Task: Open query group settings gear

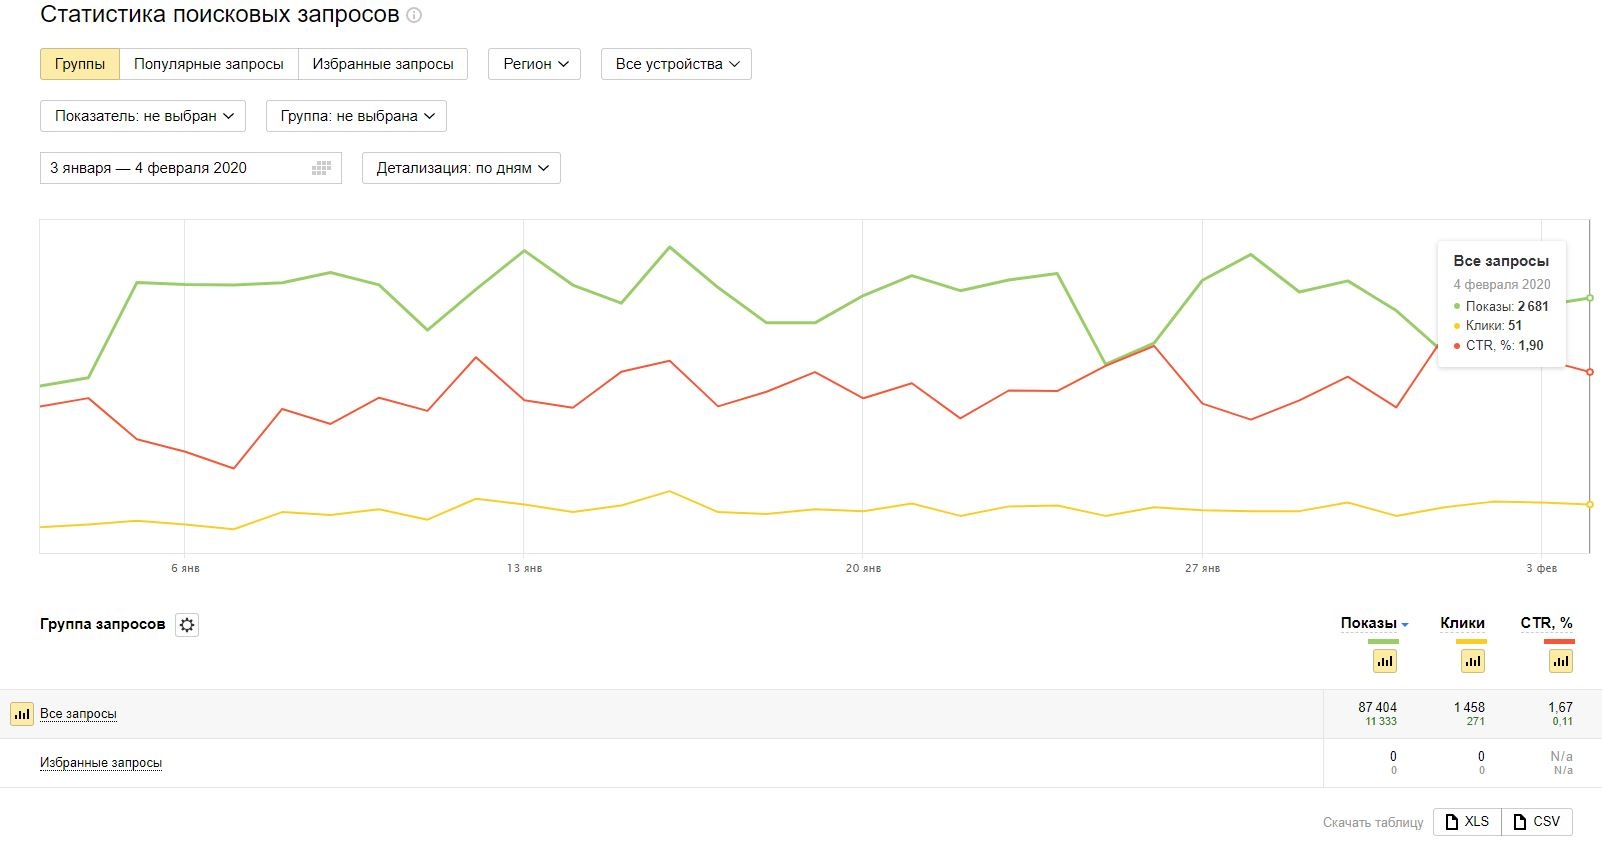Action: pos(187,625)
